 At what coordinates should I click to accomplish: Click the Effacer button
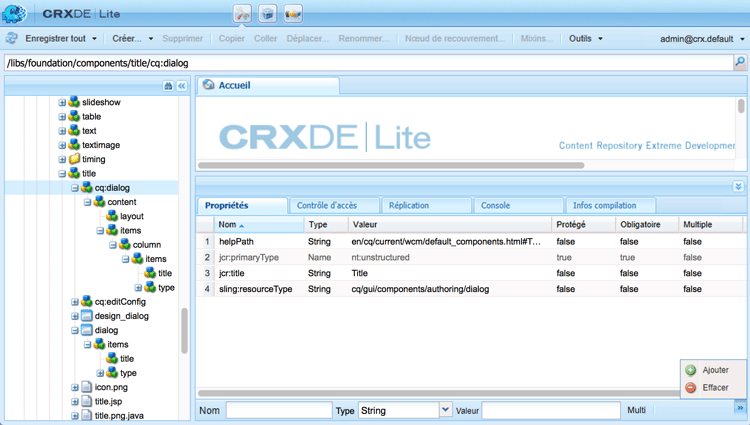[713, 388]
